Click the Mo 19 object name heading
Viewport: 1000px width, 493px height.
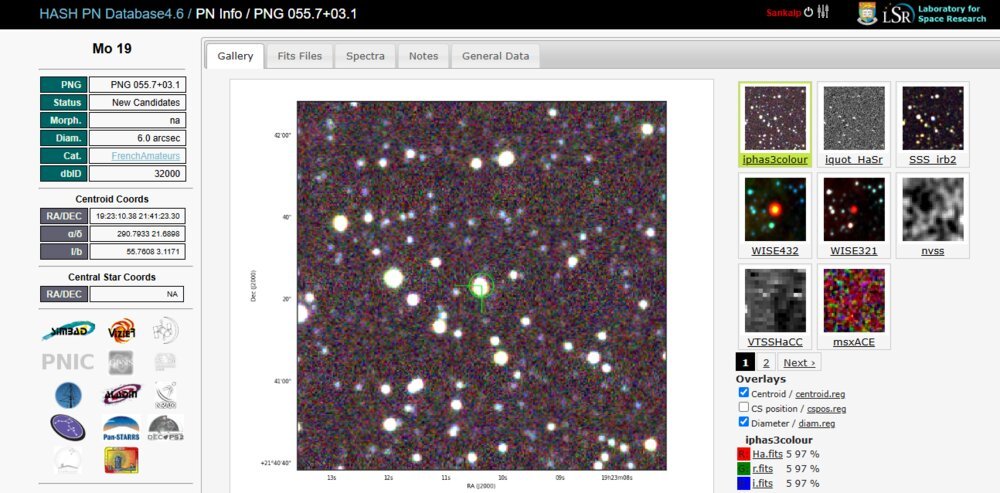(x=112, y=48)
